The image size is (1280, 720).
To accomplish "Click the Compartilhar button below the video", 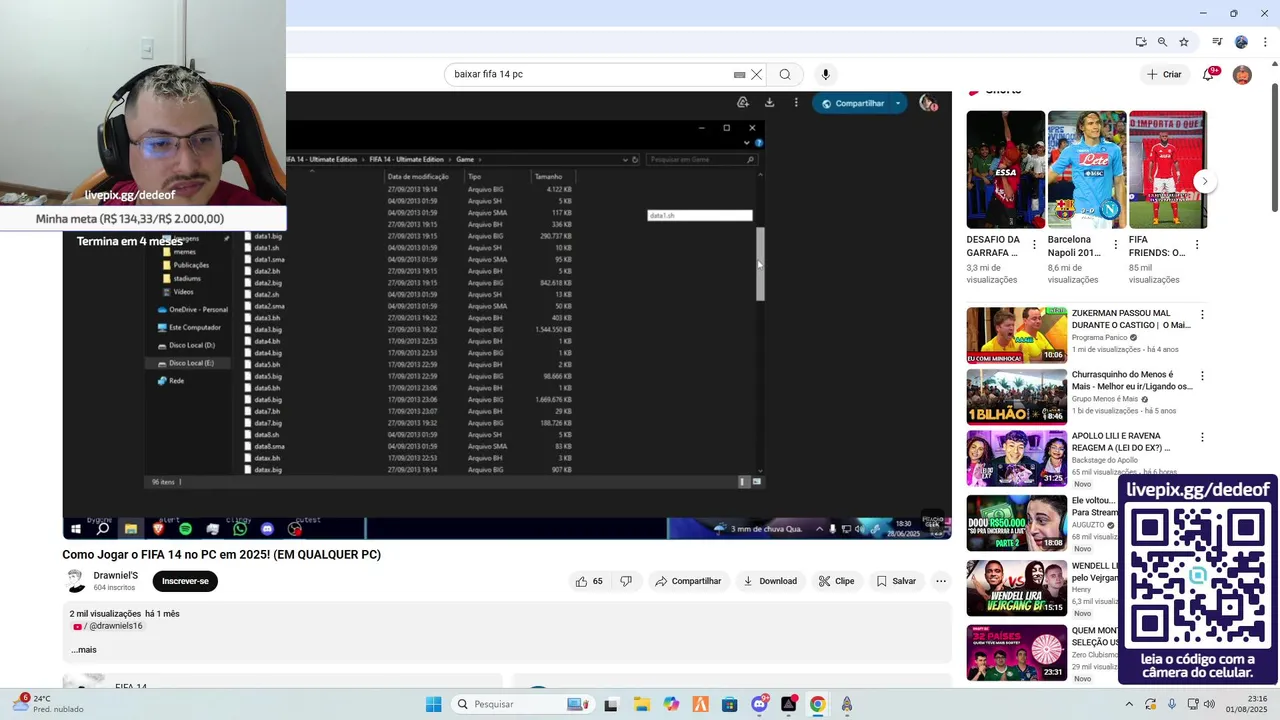I will (x=688, y=581).
